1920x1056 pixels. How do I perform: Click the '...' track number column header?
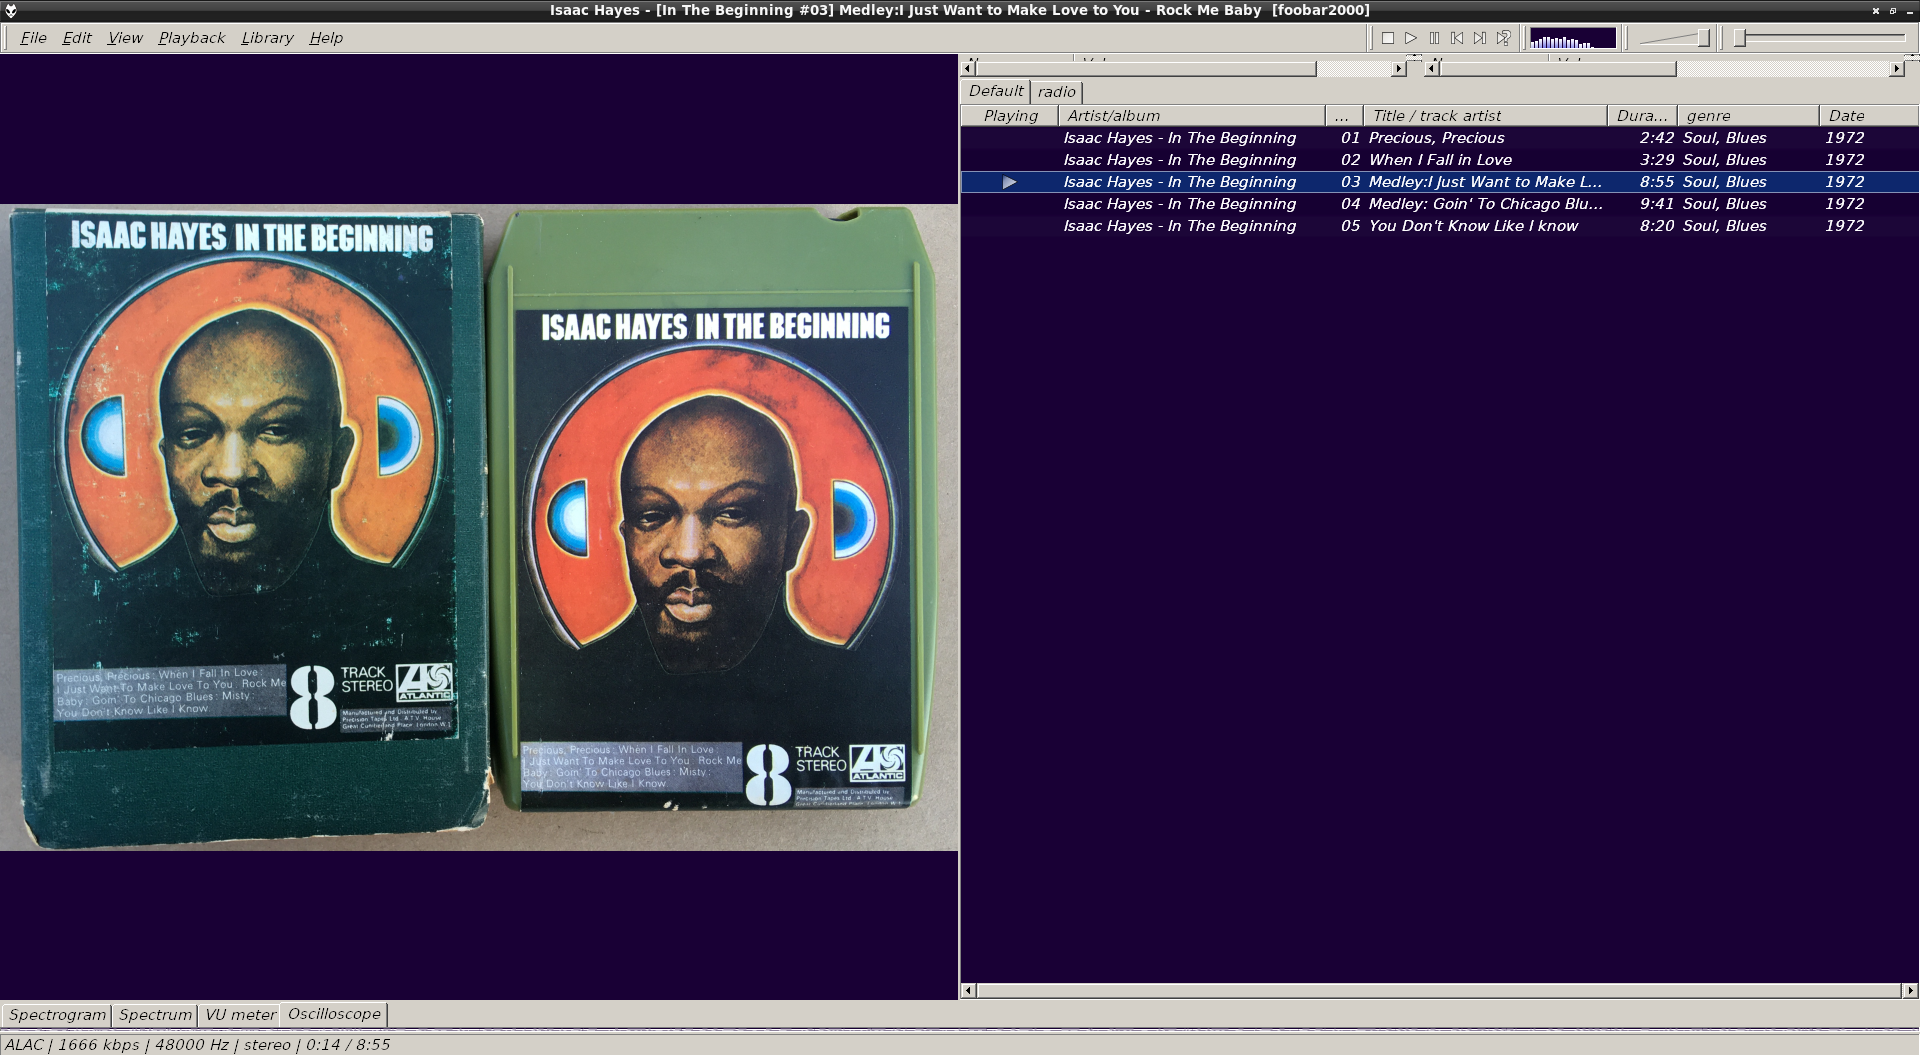coord(1345,116)
